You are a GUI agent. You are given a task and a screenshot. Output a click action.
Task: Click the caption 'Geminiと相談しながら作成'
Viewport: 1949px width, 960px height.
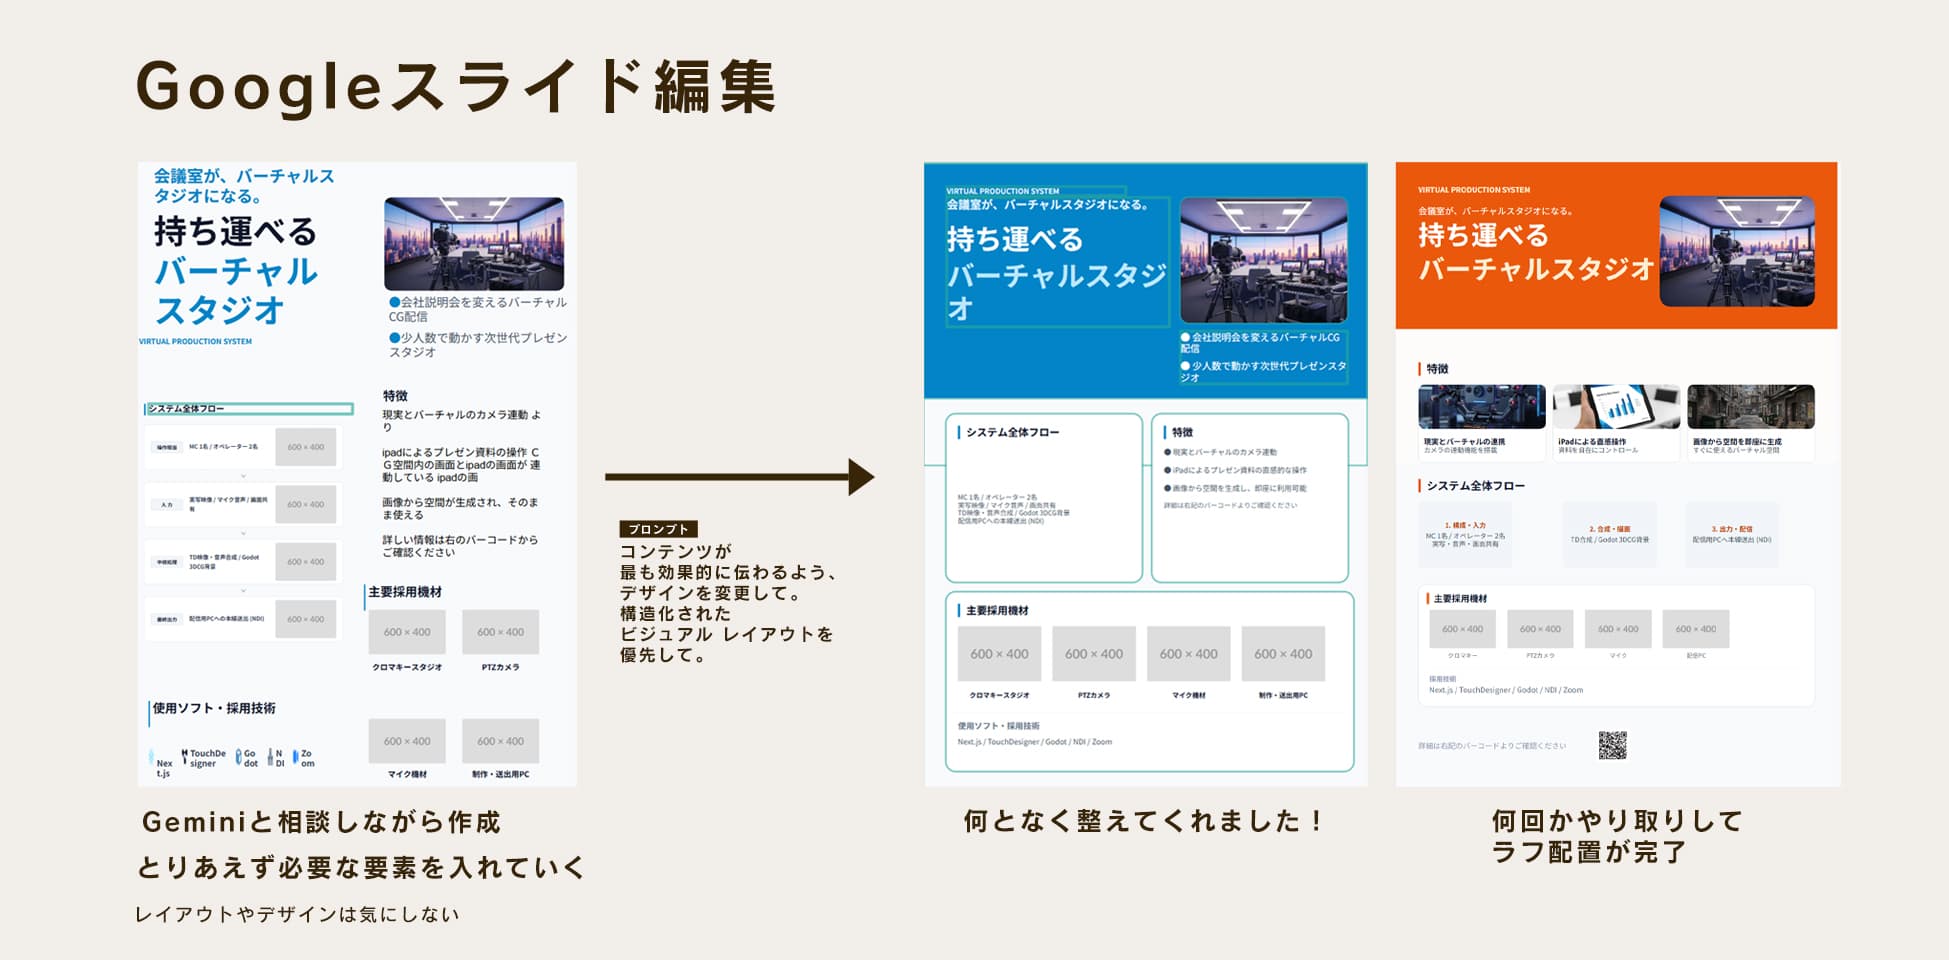tap(321, 822)
